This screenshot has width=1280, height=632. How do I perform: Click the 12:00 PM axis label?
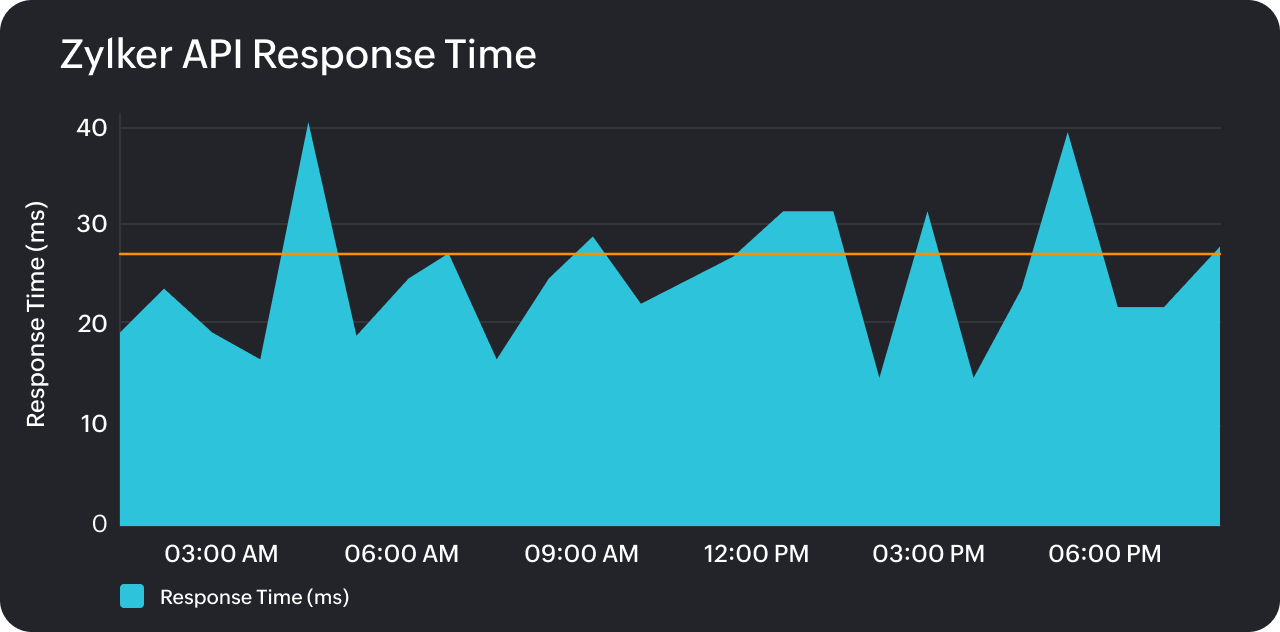pos(756,554)
